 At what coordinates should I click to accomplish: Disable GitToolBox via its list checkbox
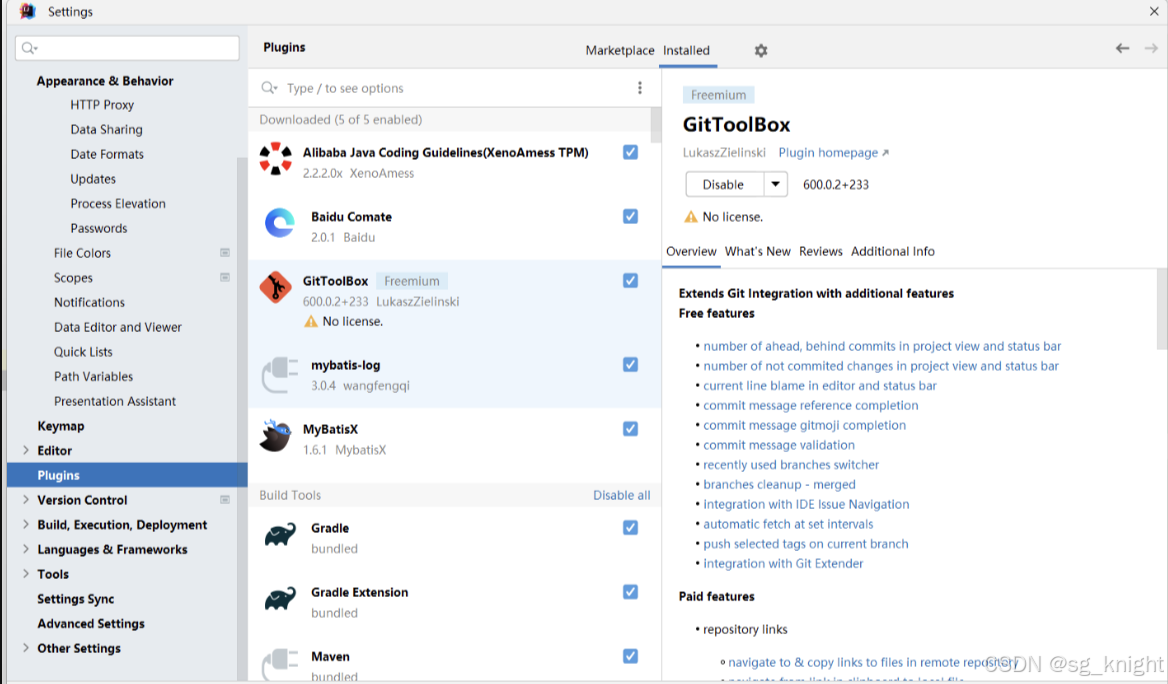630,280
